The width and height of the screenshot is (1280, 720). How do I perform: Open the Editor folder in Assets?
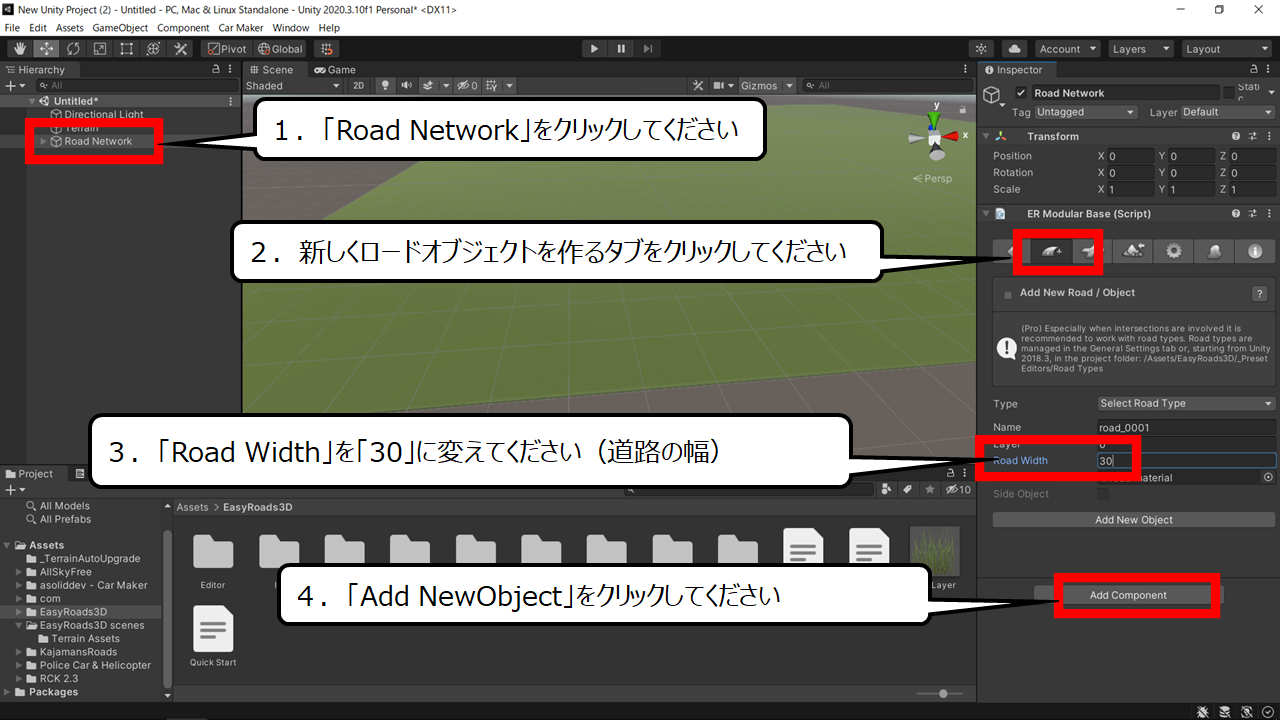tap(212, 560)
